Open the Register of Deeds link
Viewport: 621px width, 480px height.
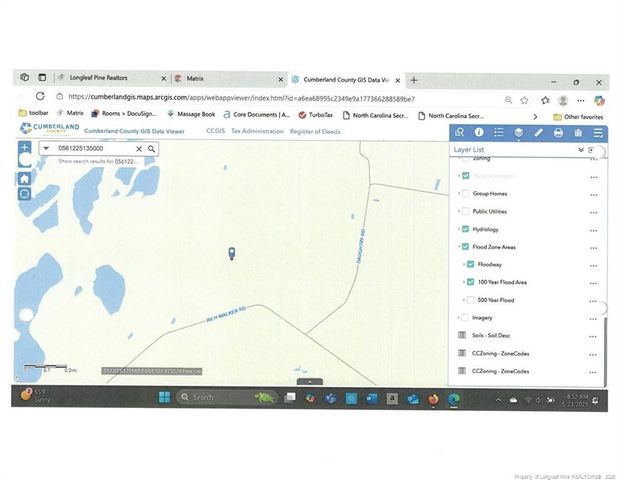[316, 131]
